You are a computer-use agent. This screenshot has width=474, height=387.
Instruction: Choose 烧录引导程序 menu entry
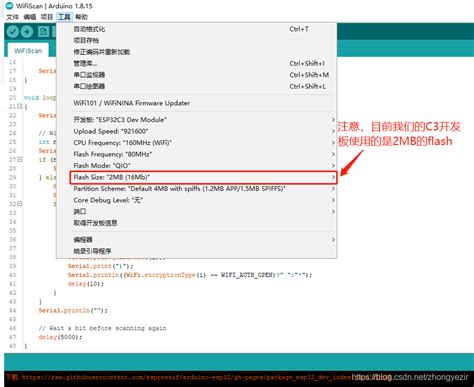tap(197, 251)
